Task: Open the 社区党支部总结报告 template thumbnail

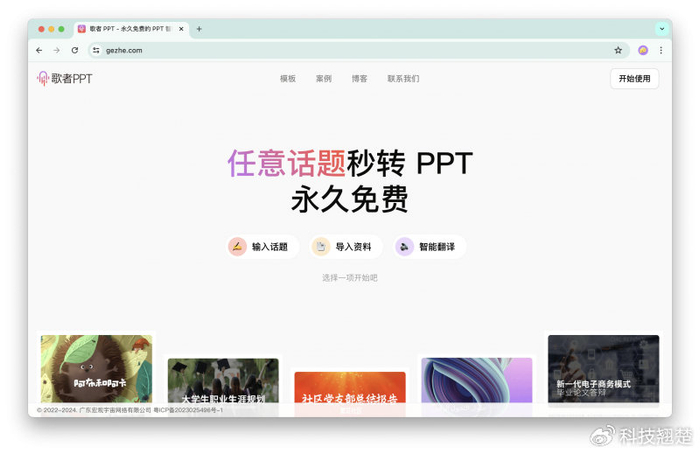Action: [350, 387]
